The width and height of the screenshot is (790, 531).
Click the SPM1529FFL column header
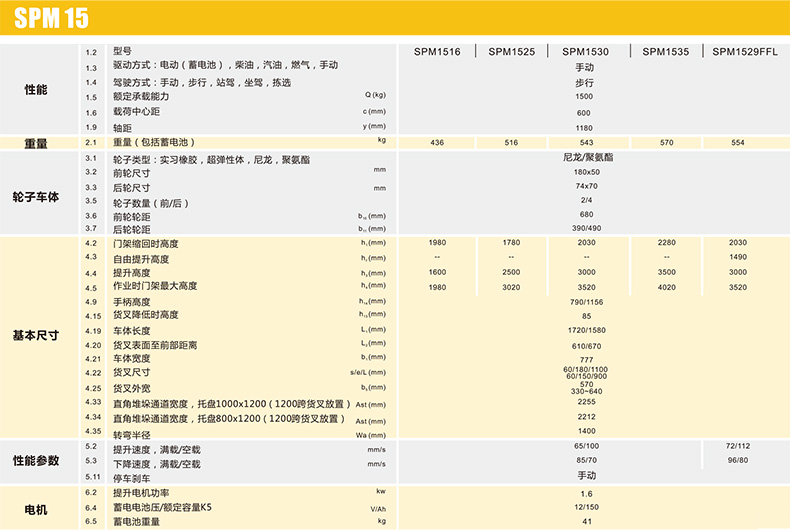tap(743, 51)
